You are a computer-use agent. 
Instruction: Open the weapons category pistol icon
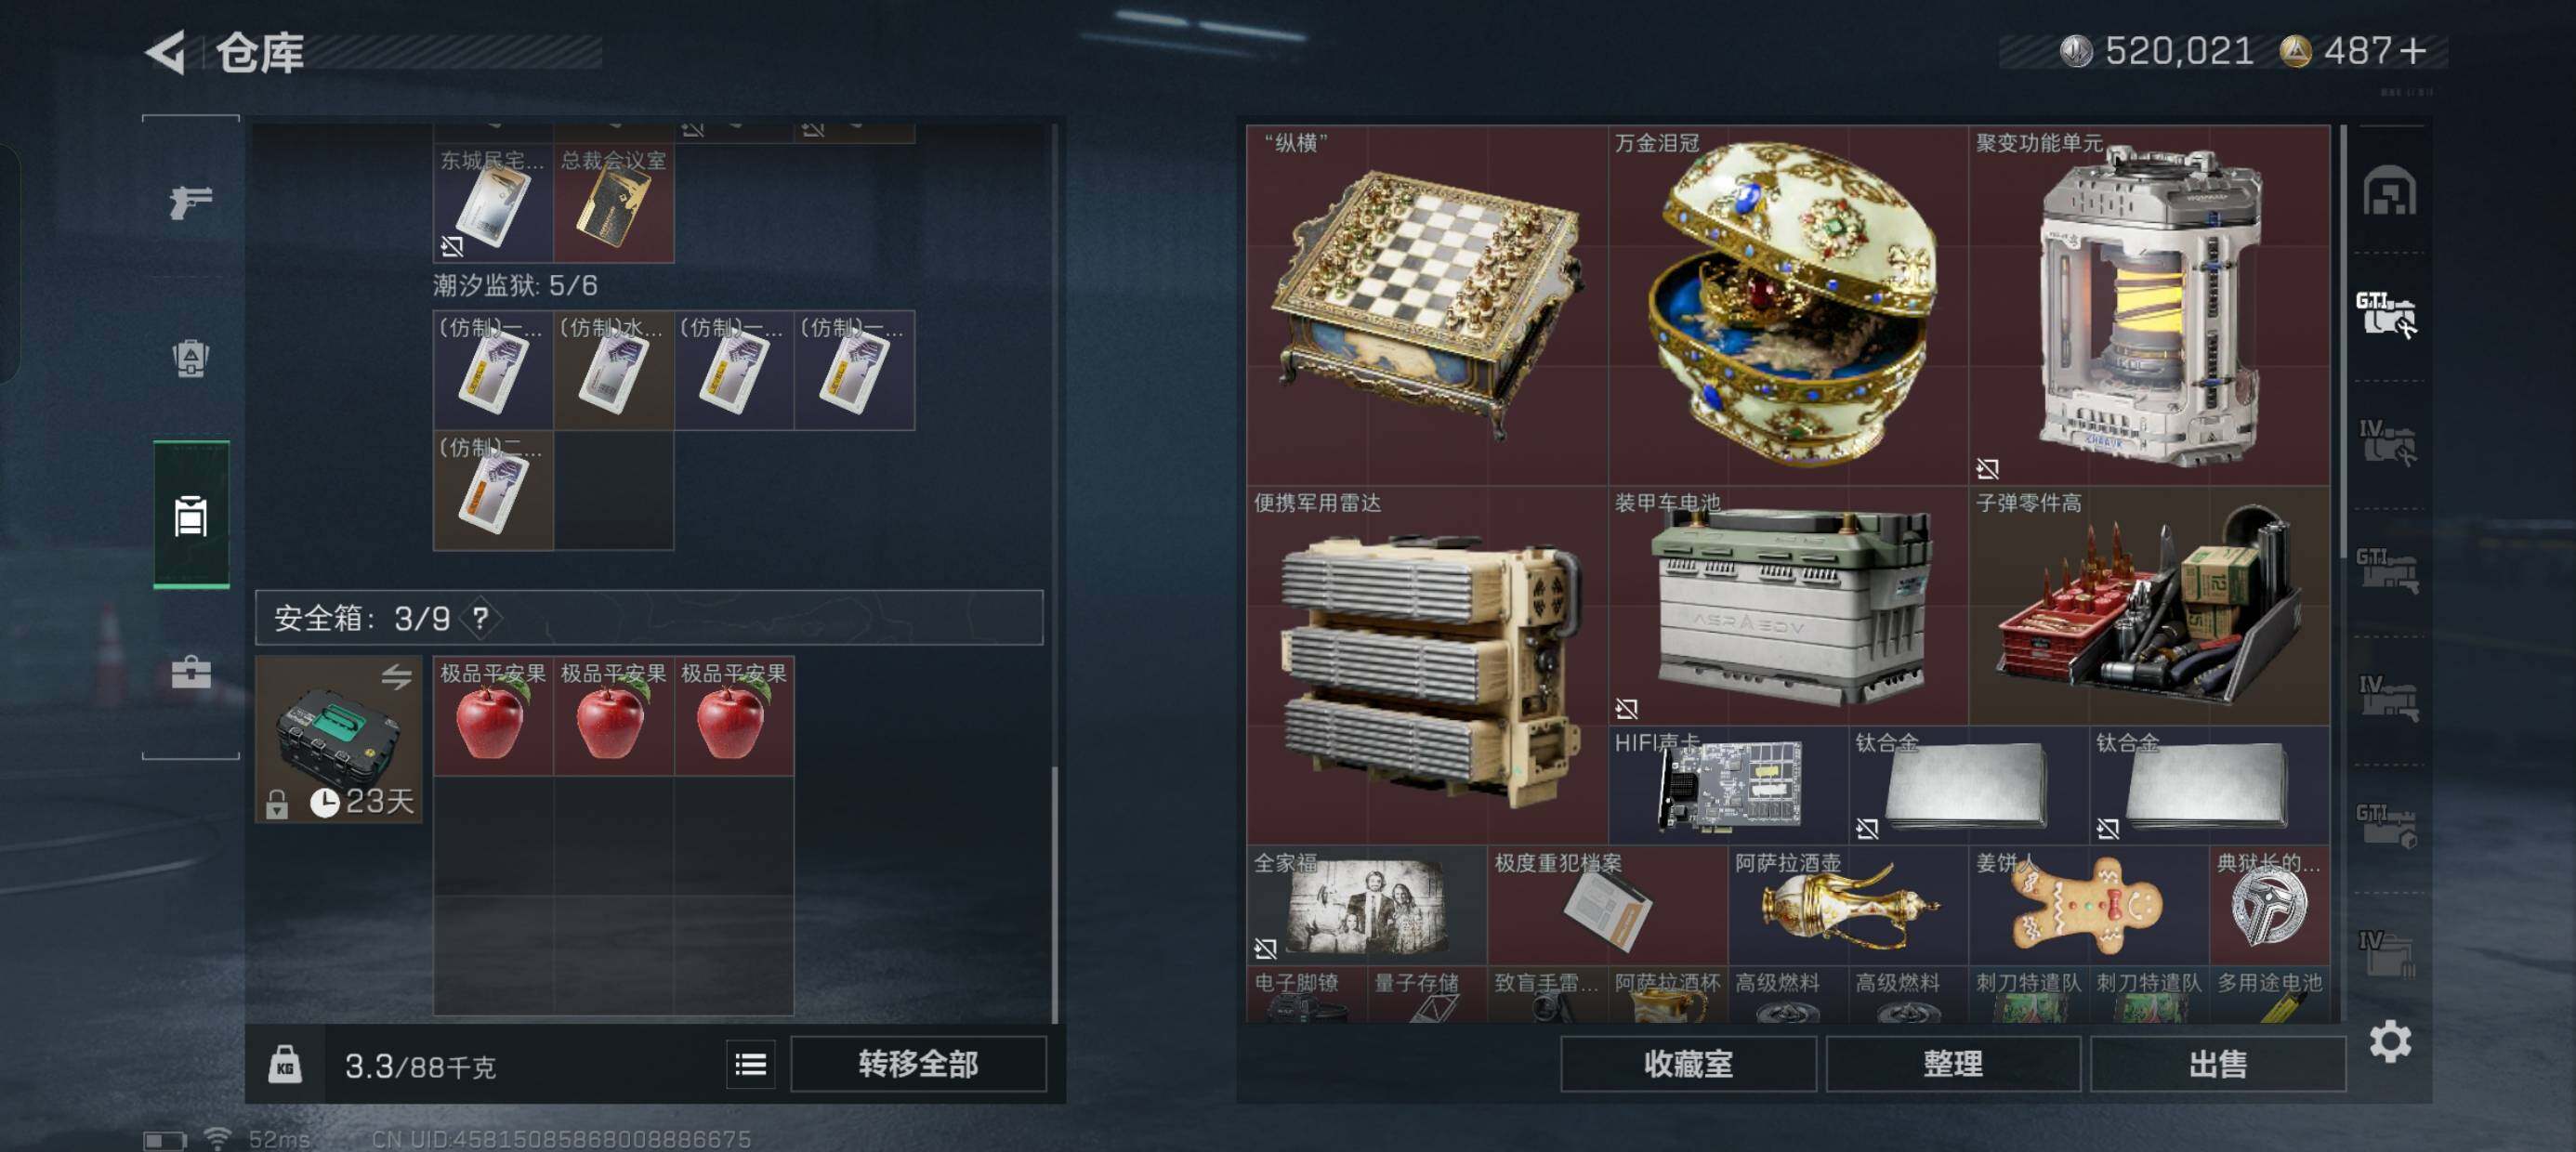tap(190, 203)
